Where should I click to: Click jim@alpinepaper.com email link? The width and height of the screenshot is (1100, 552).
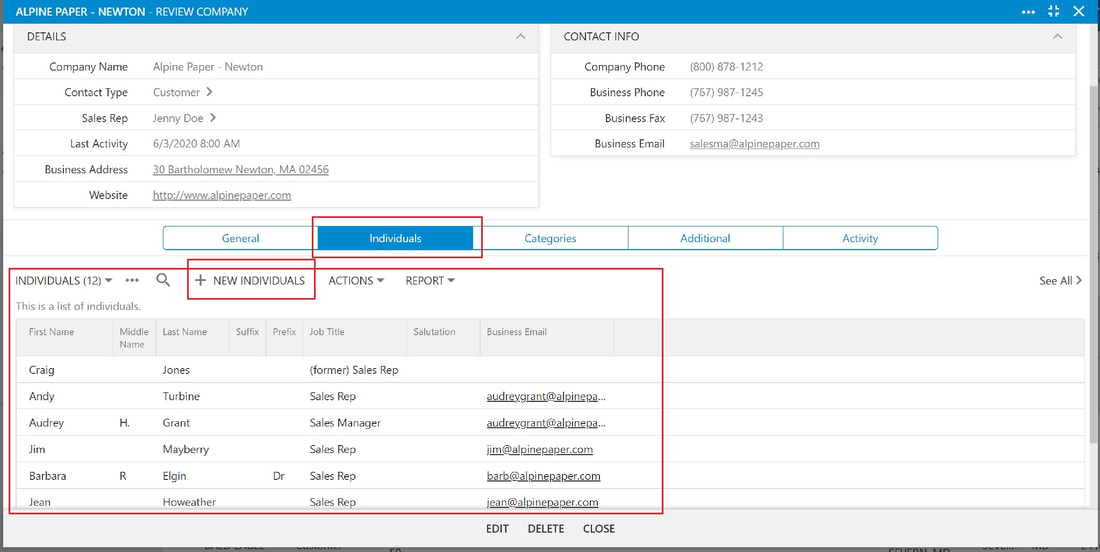pos(540,450)
